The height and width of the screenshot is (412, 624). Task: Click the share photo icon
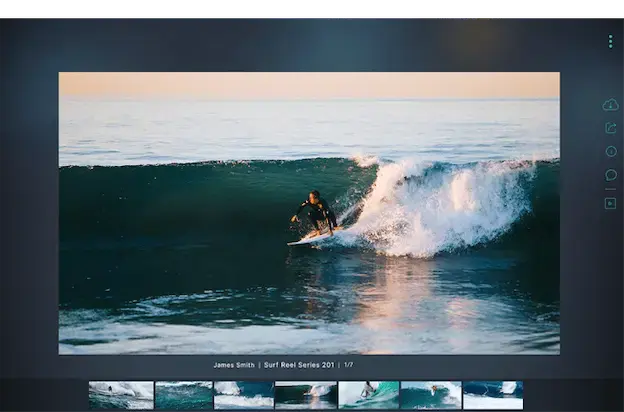(611, 128)
